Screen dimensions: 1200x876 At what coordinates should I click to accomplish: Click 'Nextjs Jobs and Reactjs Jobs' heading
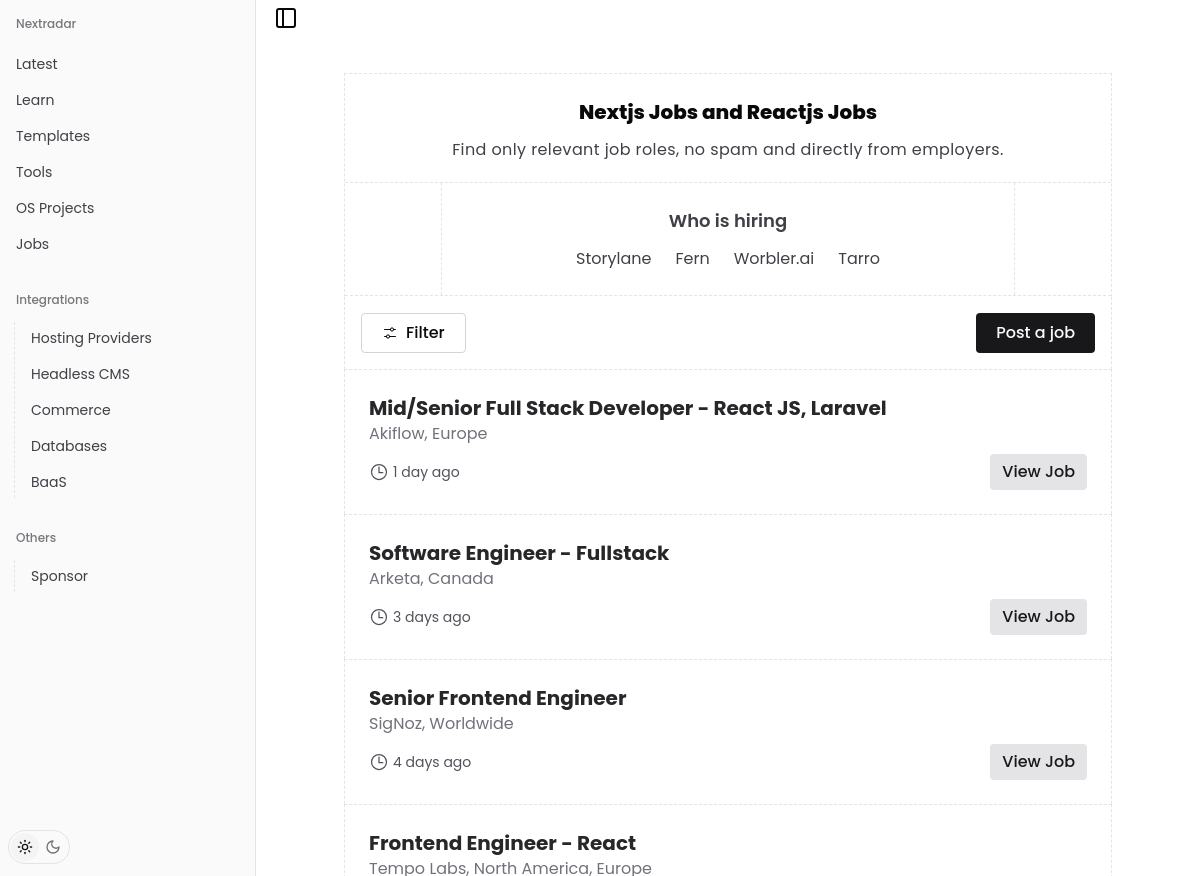point(728,112)
